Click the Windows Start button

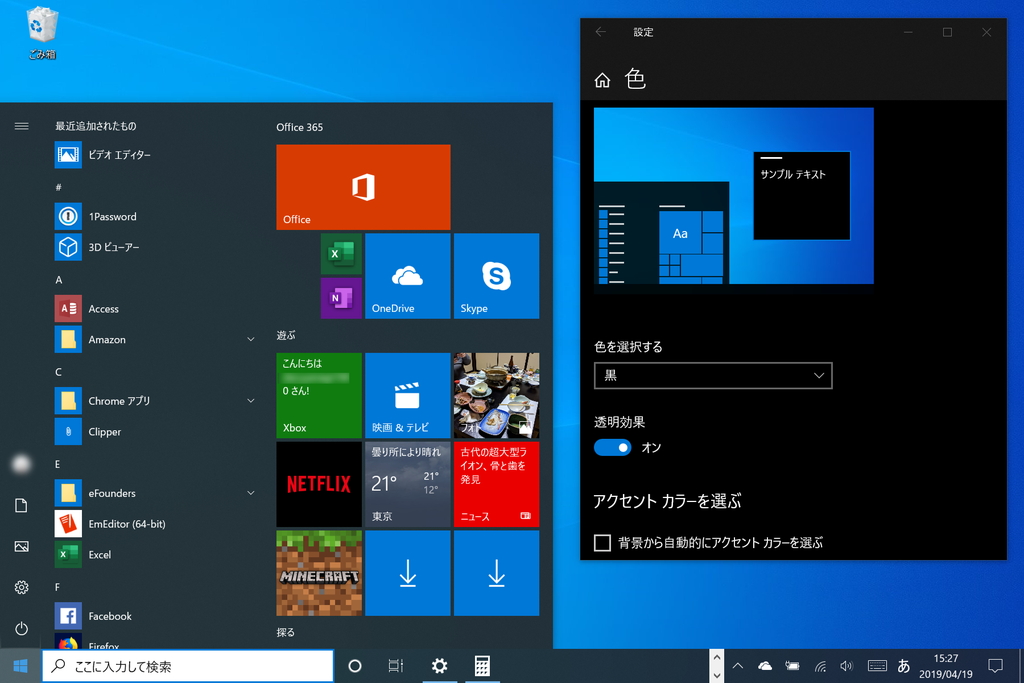click(20, 665)
